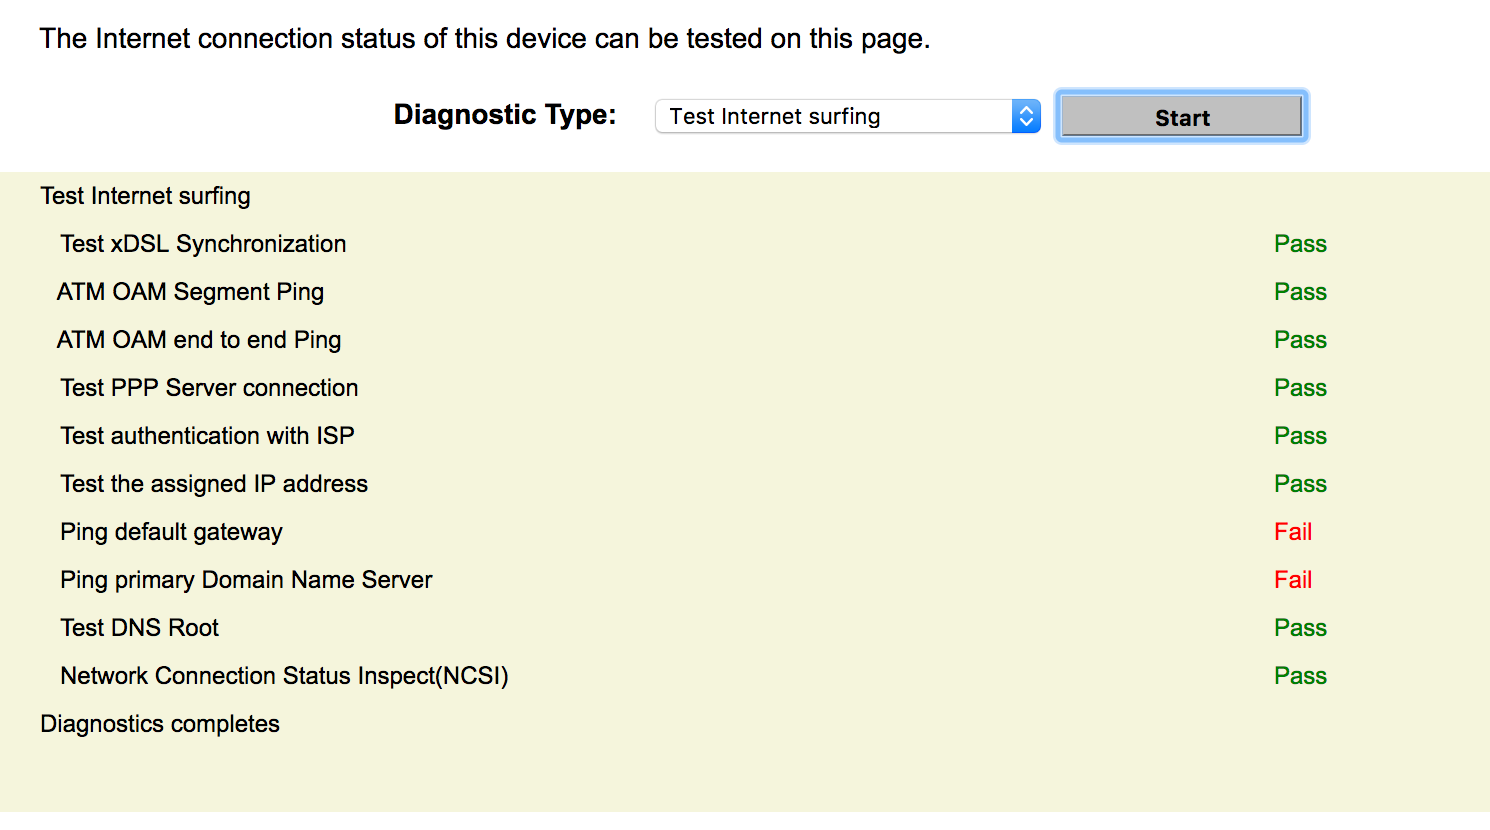1490x830 pixels.
Task: Click Pass result for Test DNS Root
Action: (1300, 628)
